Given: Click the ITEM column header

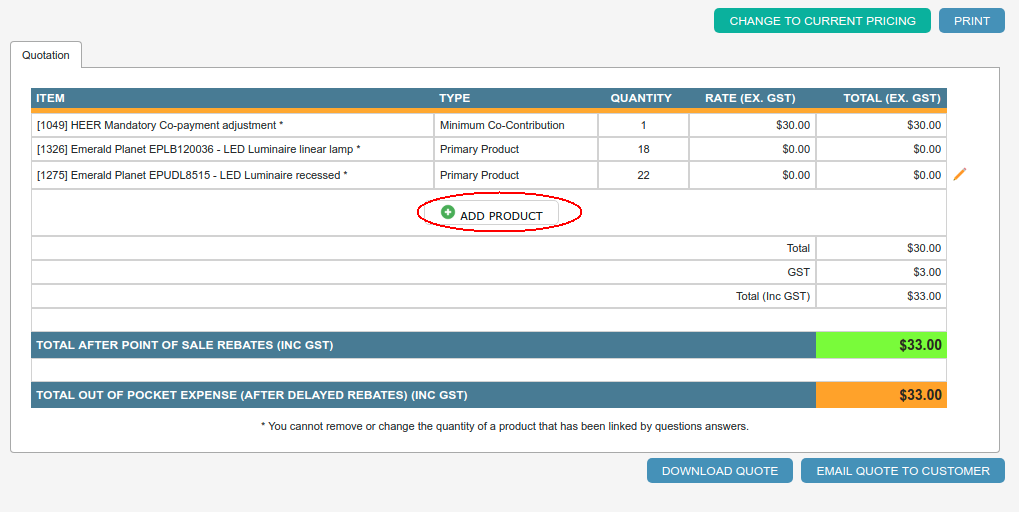Looking at the screenshot, I should click(x=50, y=98).
